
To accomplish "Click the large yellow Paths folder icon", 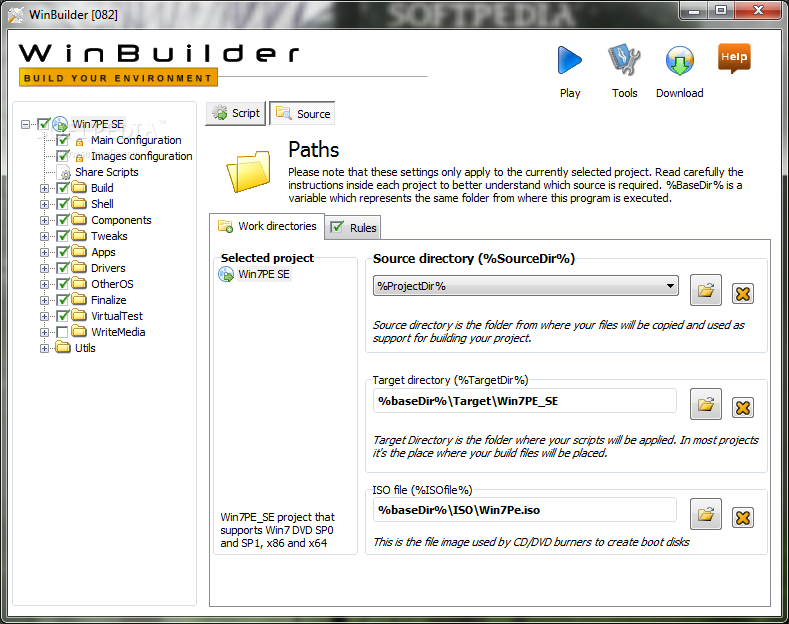I will [x=248, y=171].
